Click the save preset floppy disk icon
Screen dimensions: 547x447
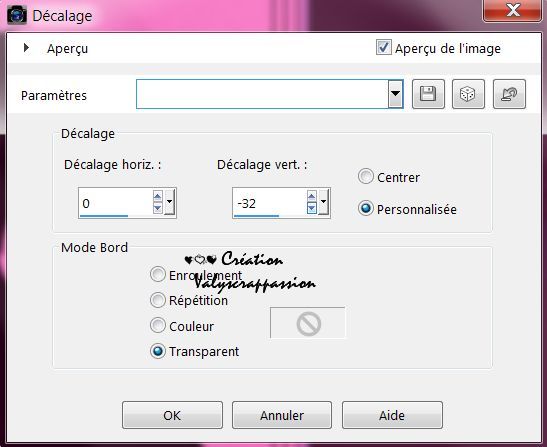pyautogui.click(x=428, y=94)
